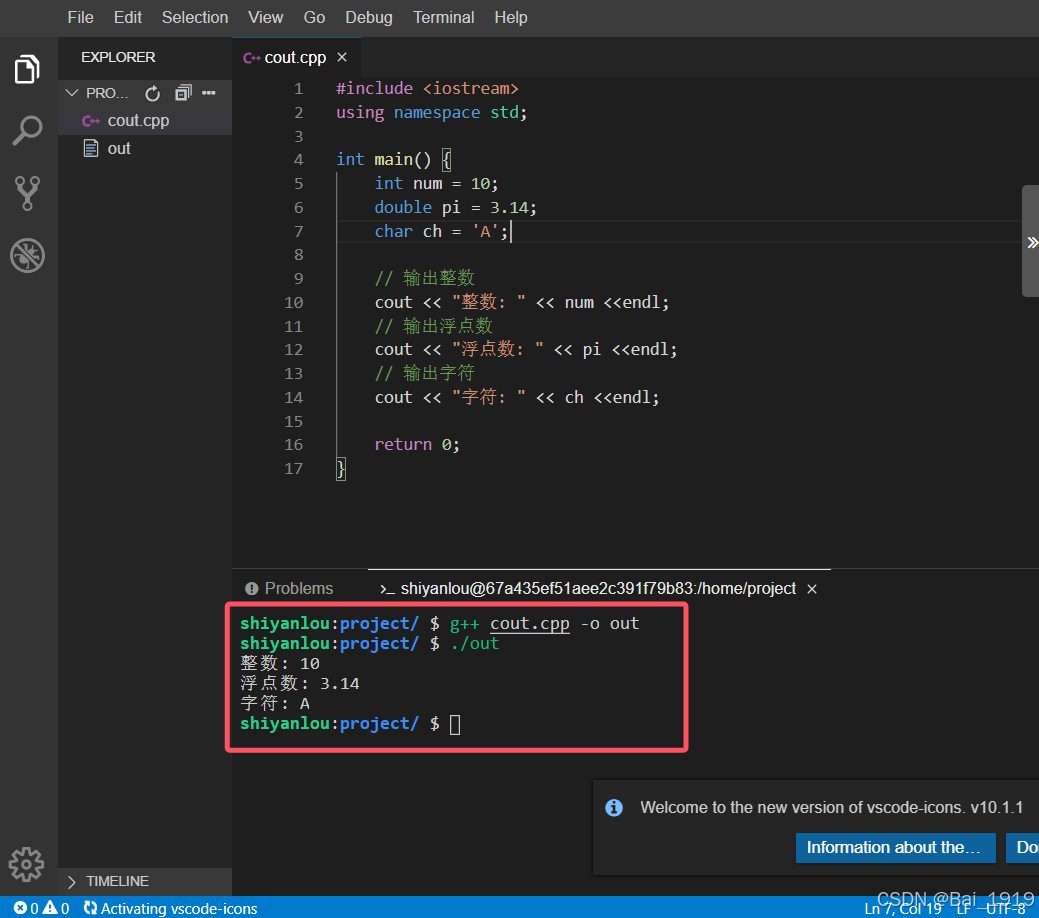1039x918 pixels.
Task: Collapse the PRO... folder in Explorer
Action: [71, 92]
